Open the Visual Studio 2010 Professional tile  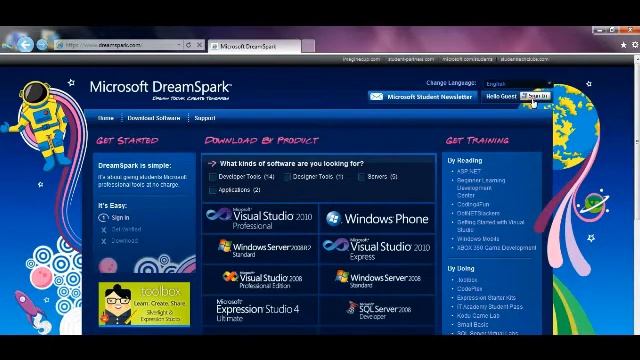click(x=260, y=218)
